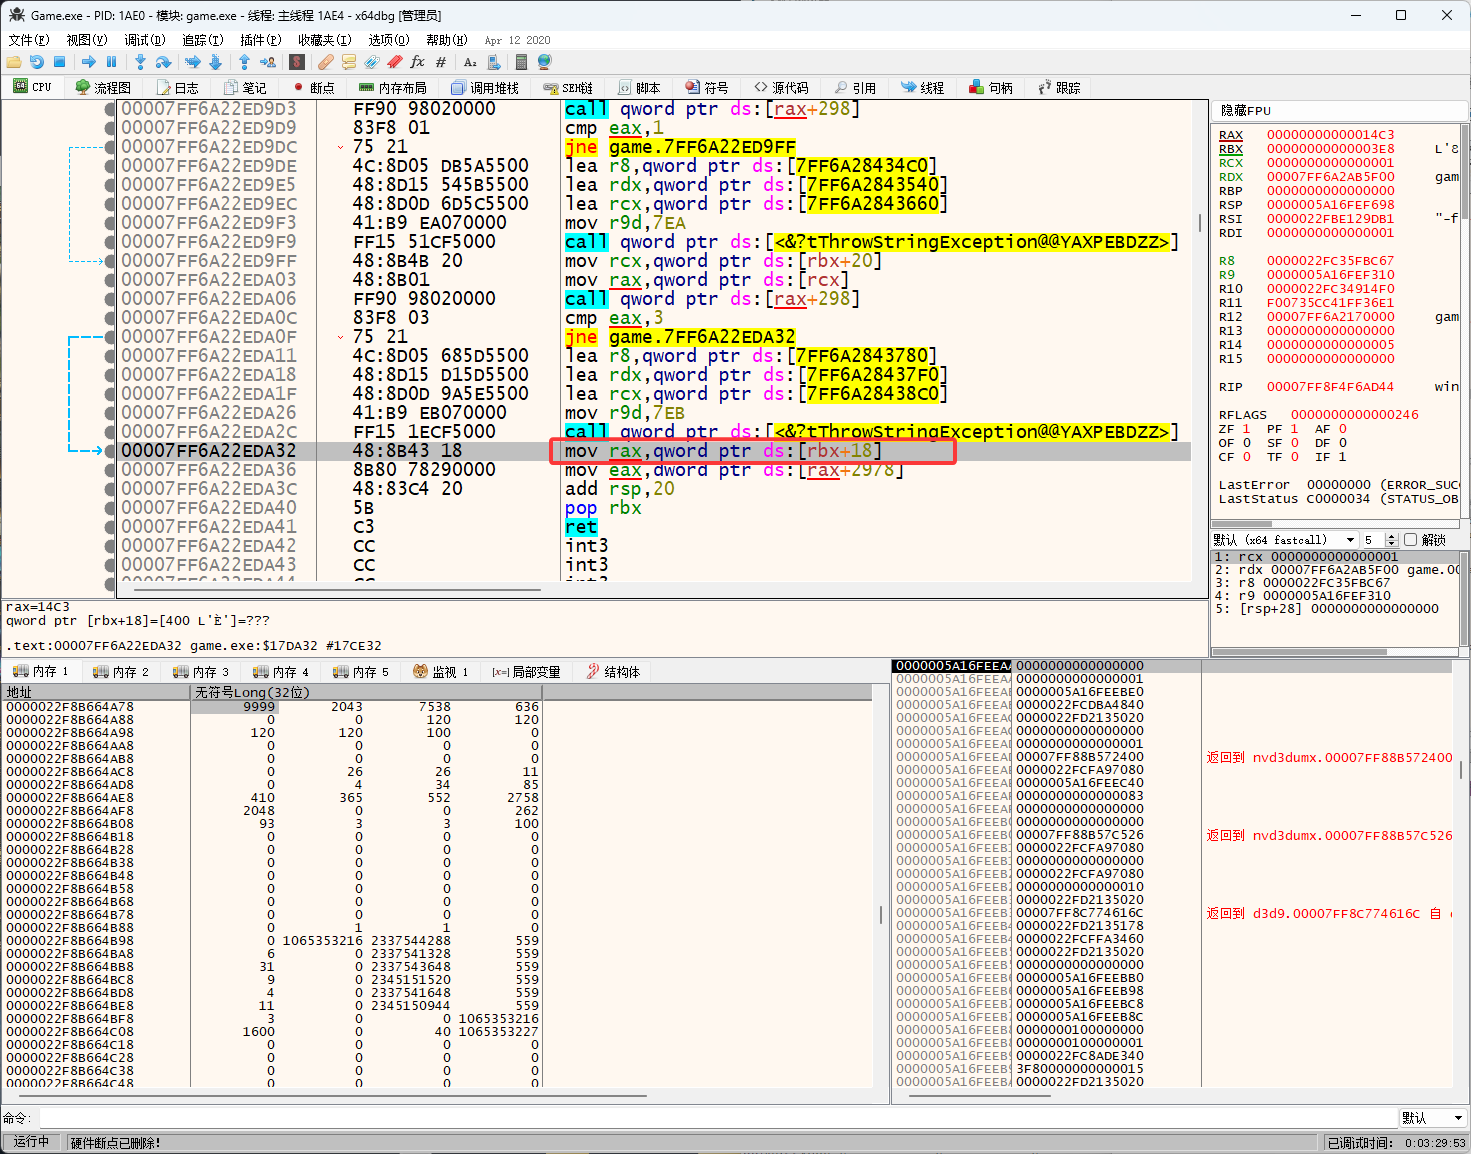Open the calculator toolbar icon
This screenshot has height=1154, width=1471.
pyautogui.click(x=521, y=62)
